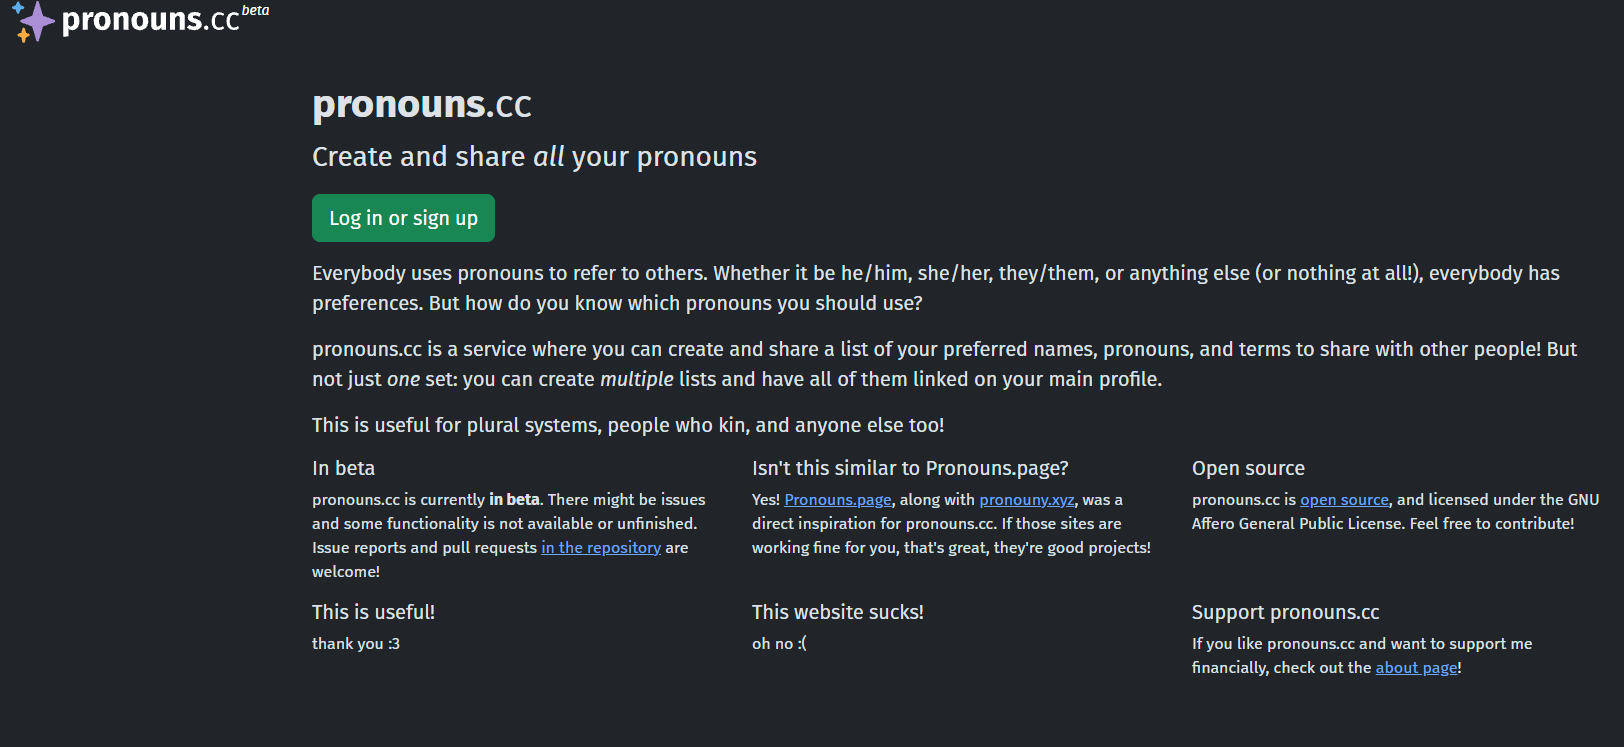Visit the pronouny.xyz link
This screenshot has width=1624, height=747.
tap(1026, 500)
